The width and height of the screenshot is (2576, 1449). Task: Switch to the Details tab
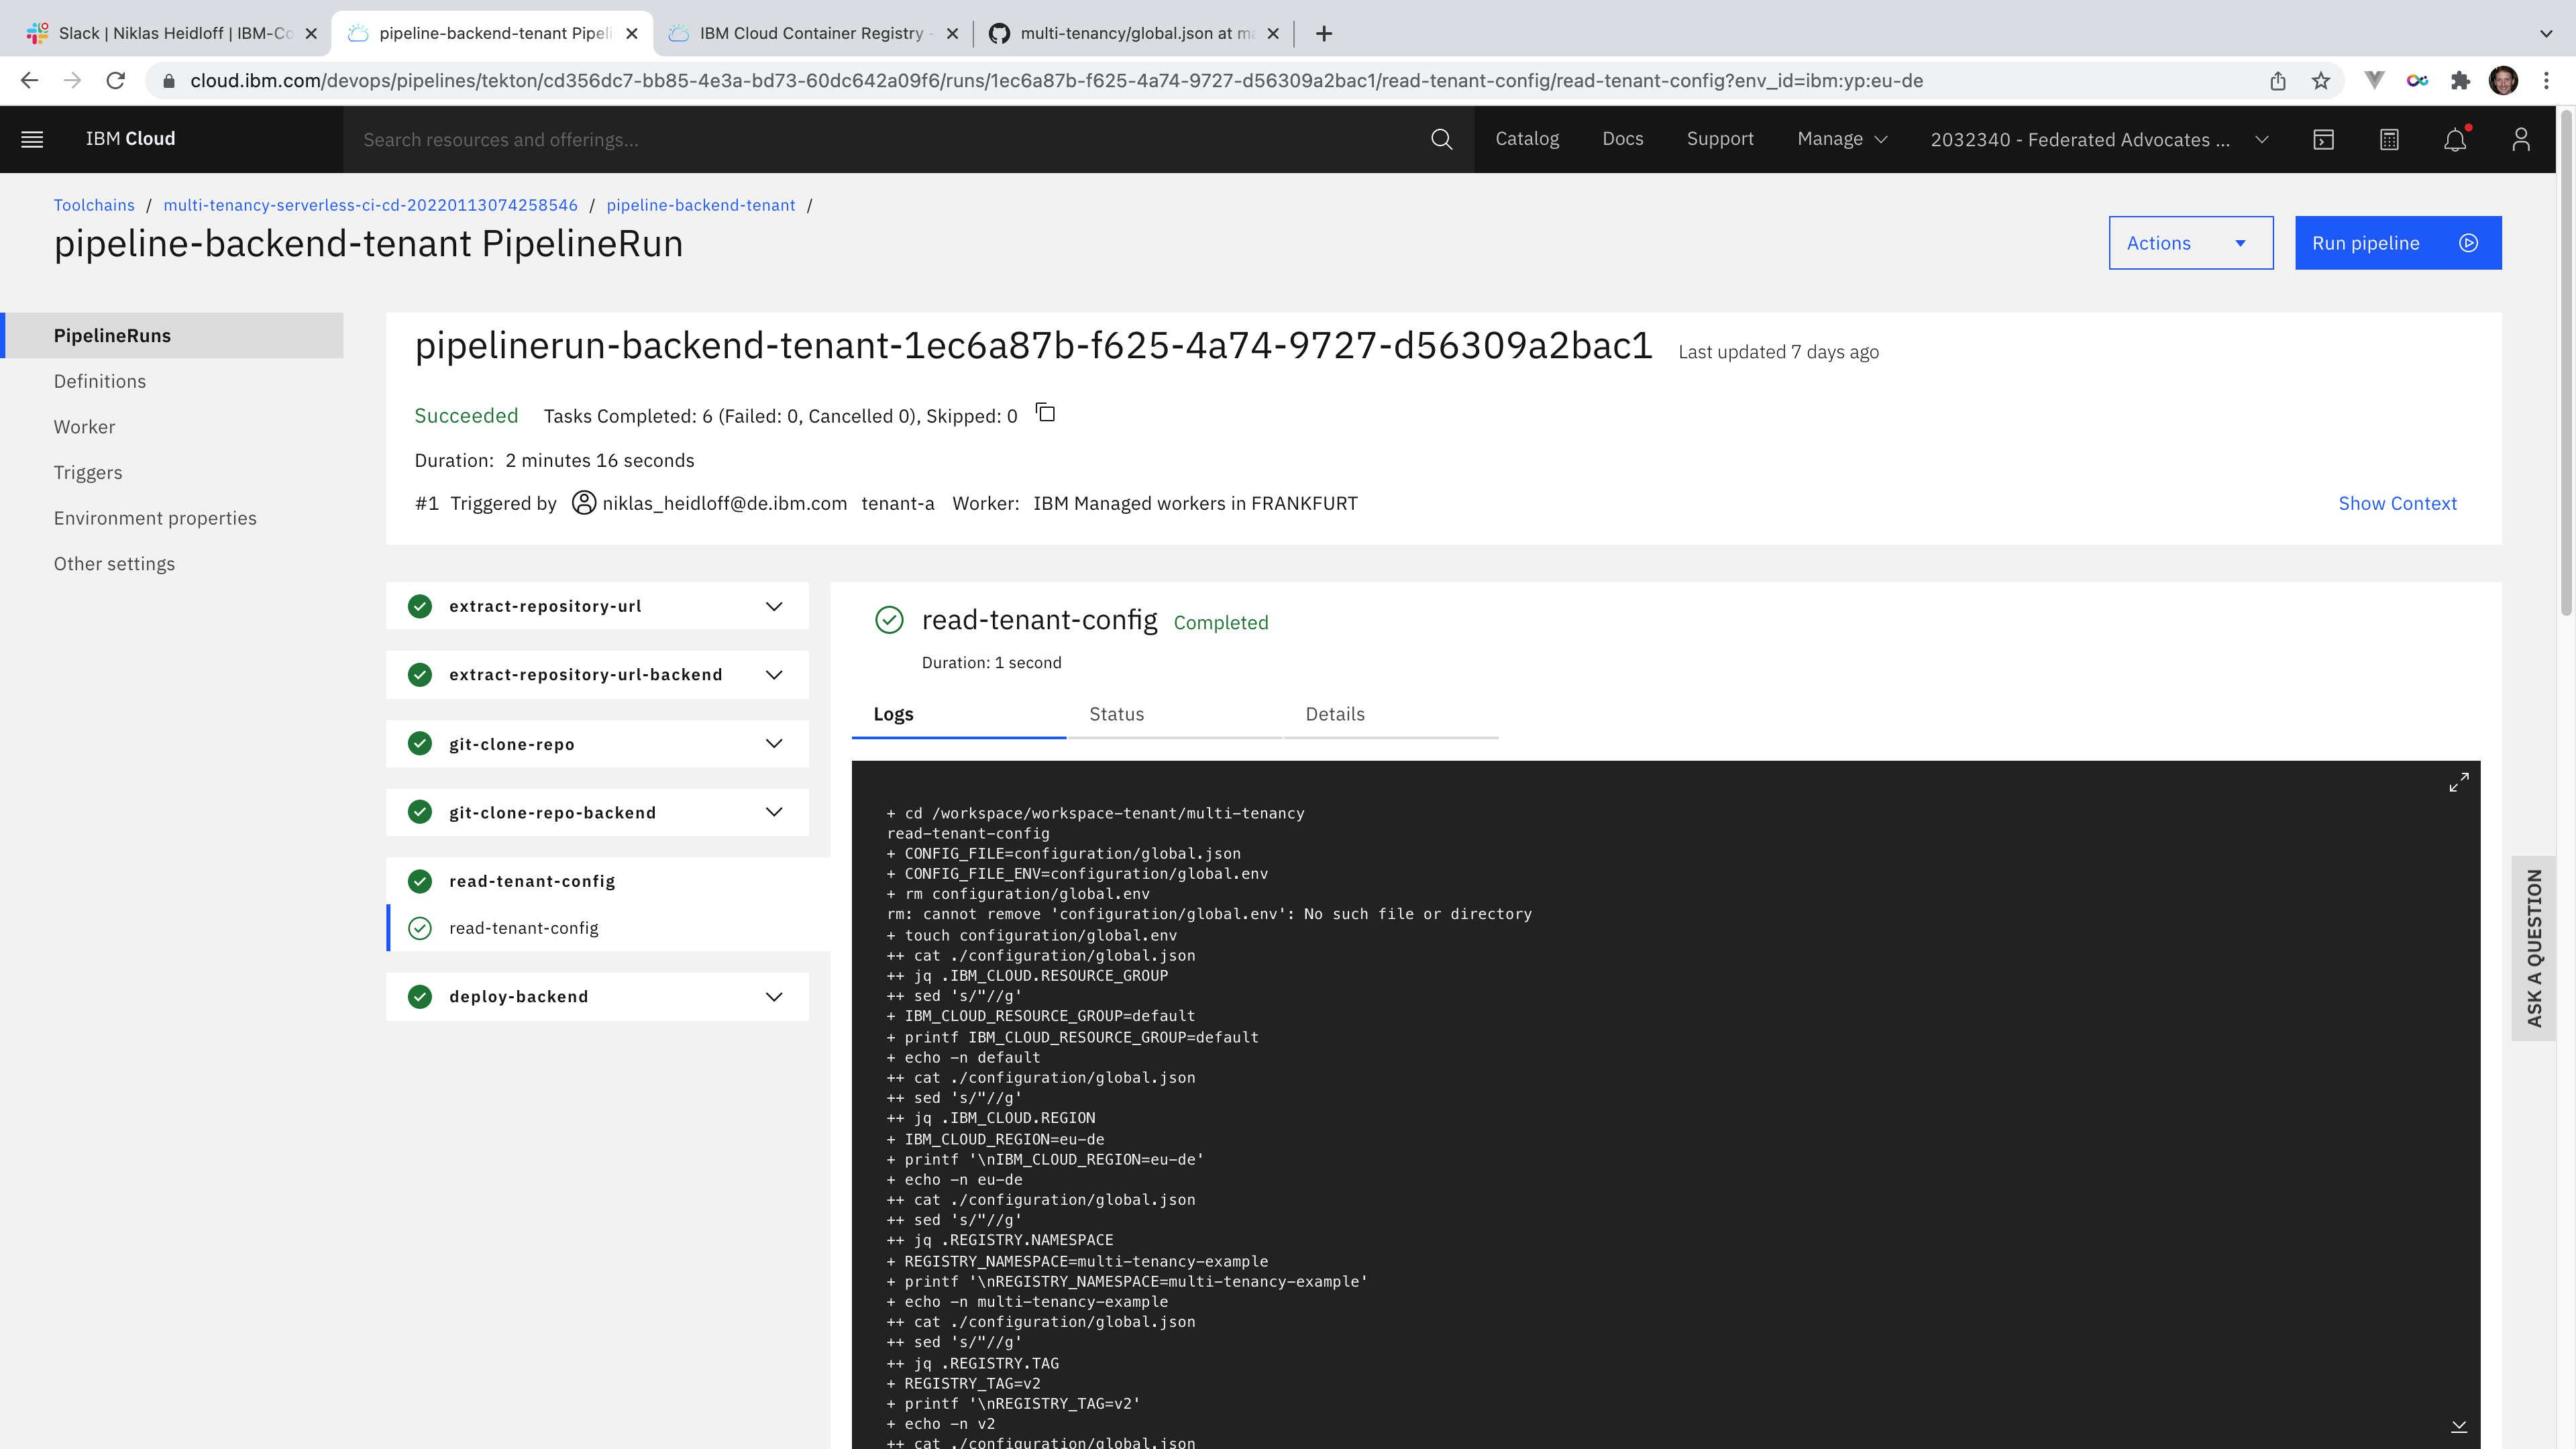(x=1334, y=714)
